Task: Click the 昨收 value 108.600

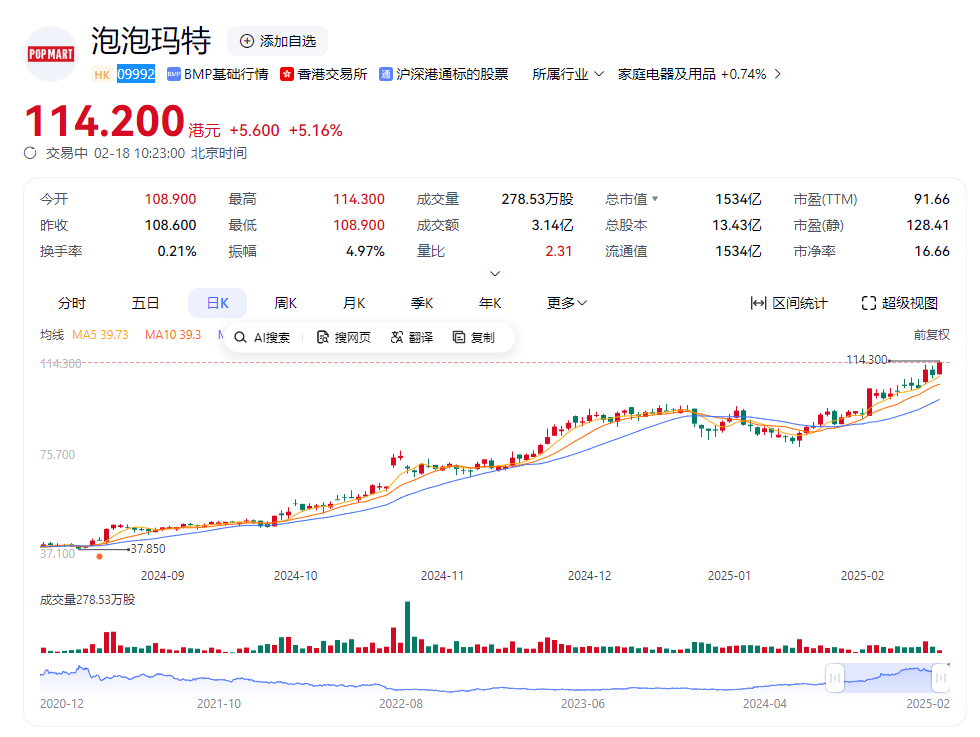Action: pyautogui.click(x=171, y=225)
